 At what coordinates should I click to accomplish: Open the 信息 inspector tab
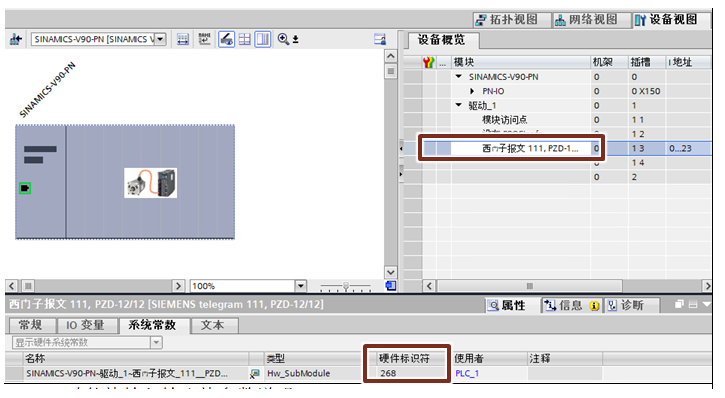point(571,306)
